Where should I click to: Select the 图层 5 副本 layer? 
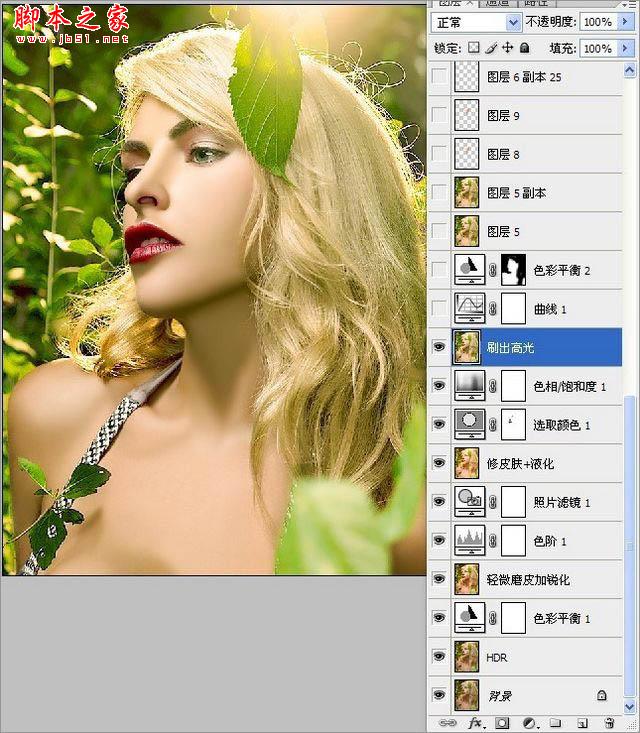tap(536, 193)
